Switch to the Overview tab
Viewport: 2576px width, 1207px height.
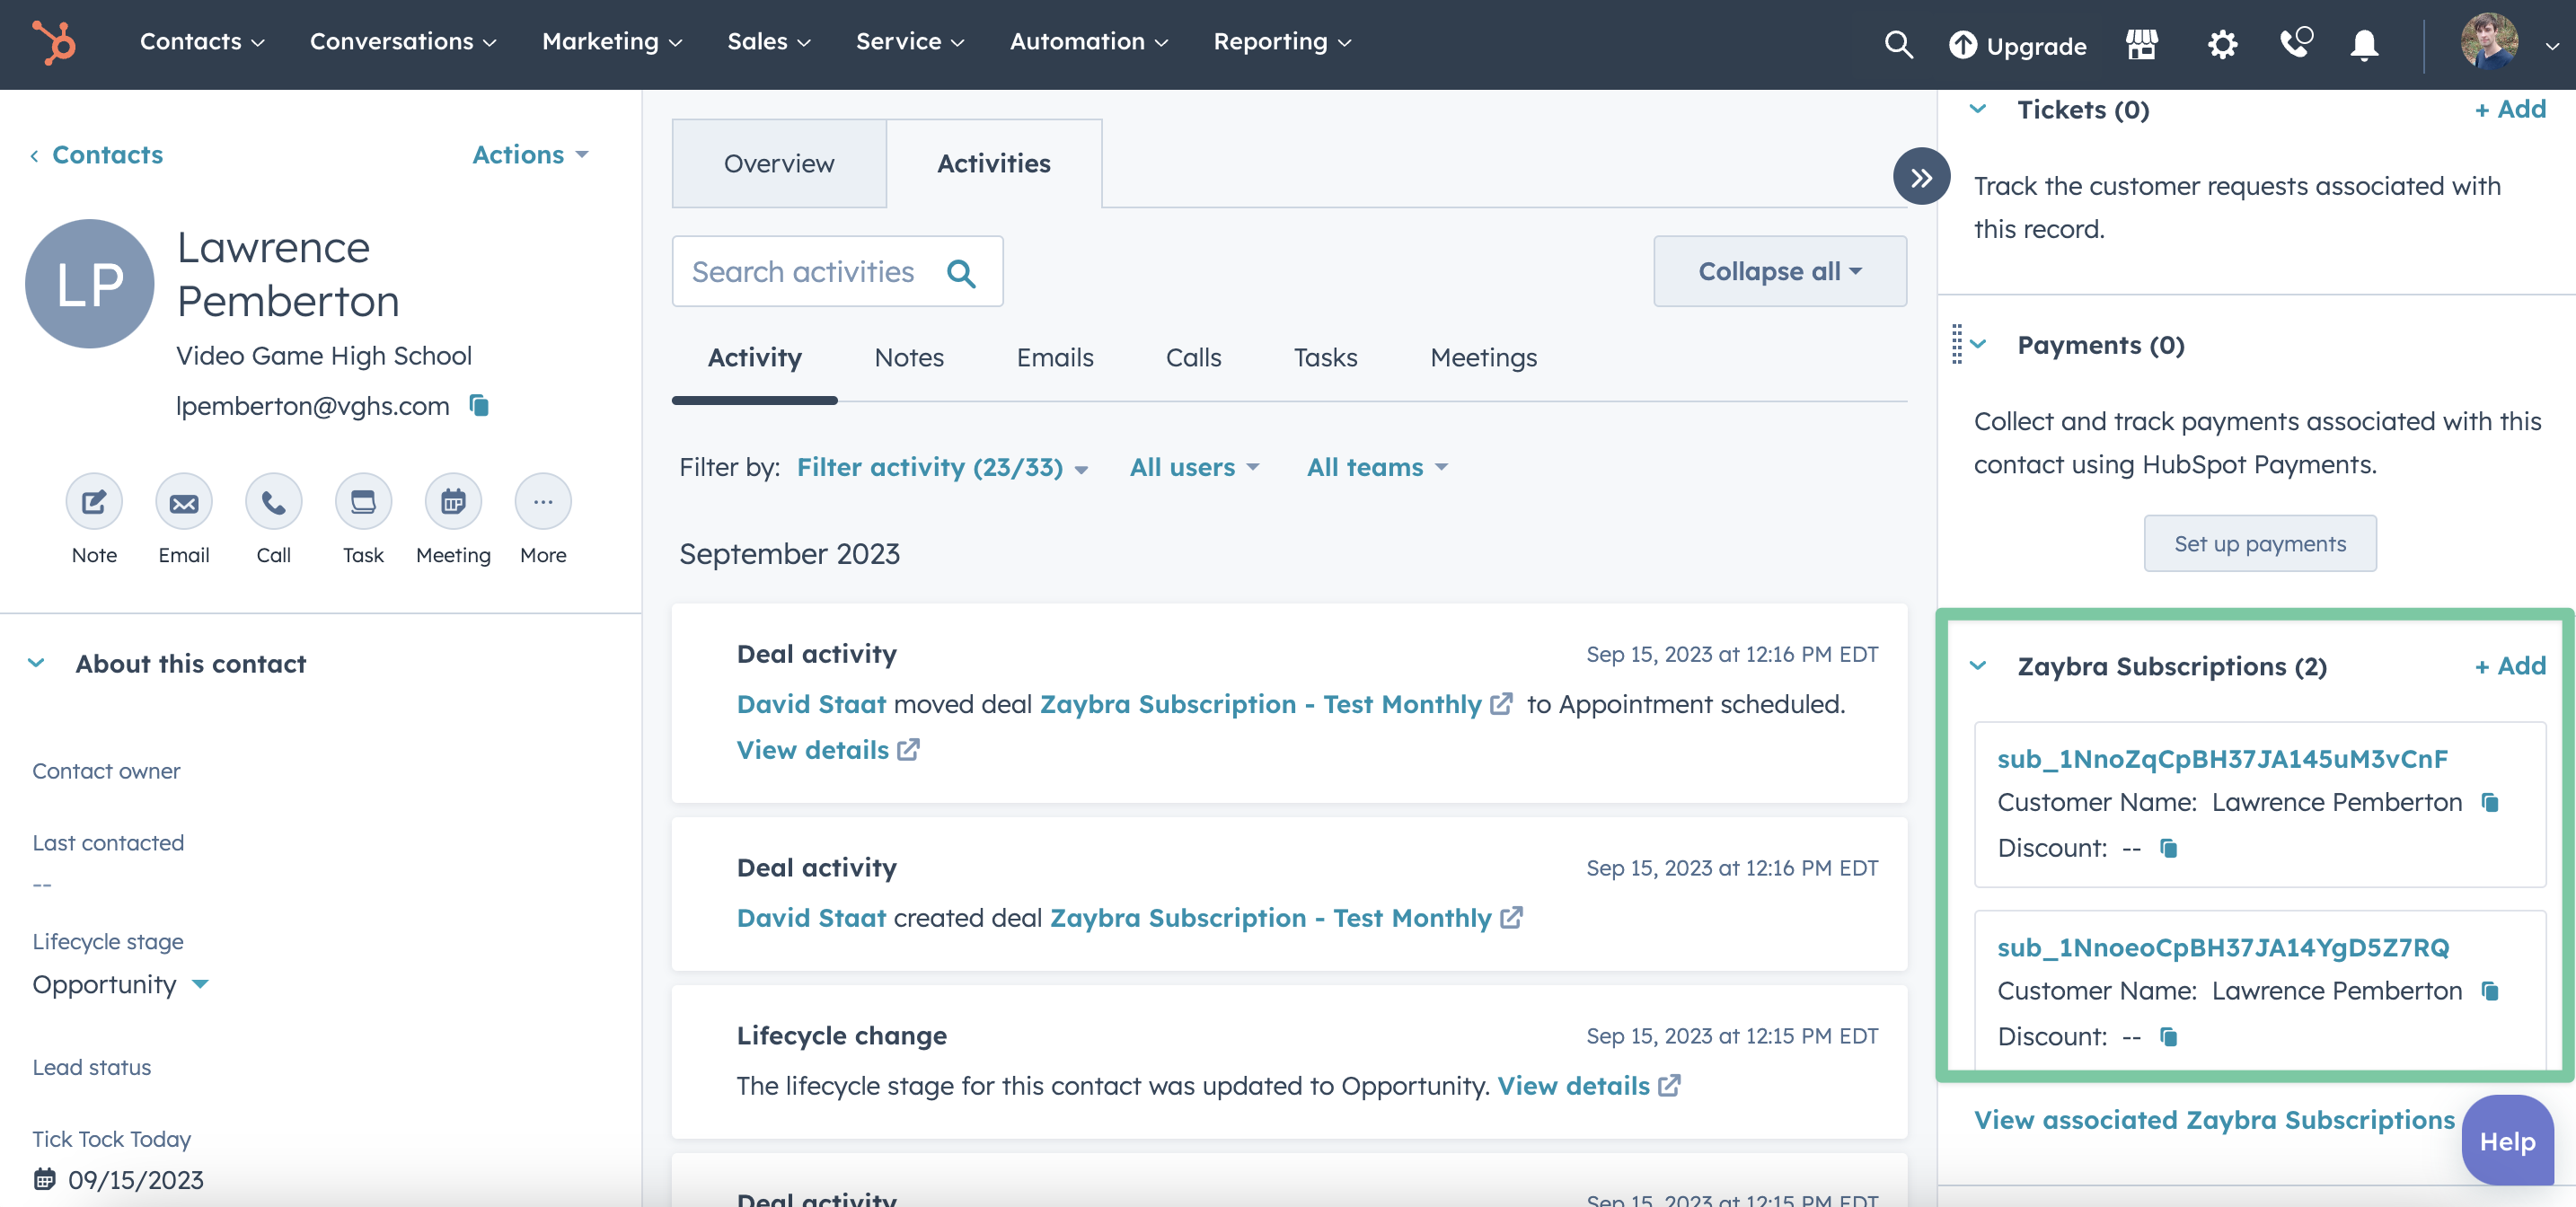click(x=779, y=164)
